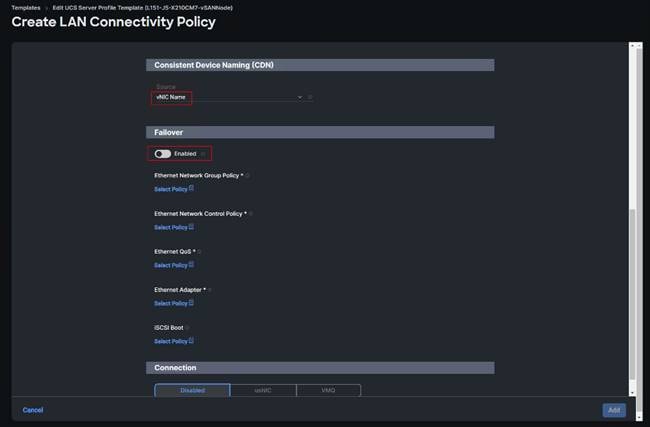Click info icon beside Ethernet Network Group Policy label
The width and height of the screenshot is (650, 427).
tap(248, 176)
